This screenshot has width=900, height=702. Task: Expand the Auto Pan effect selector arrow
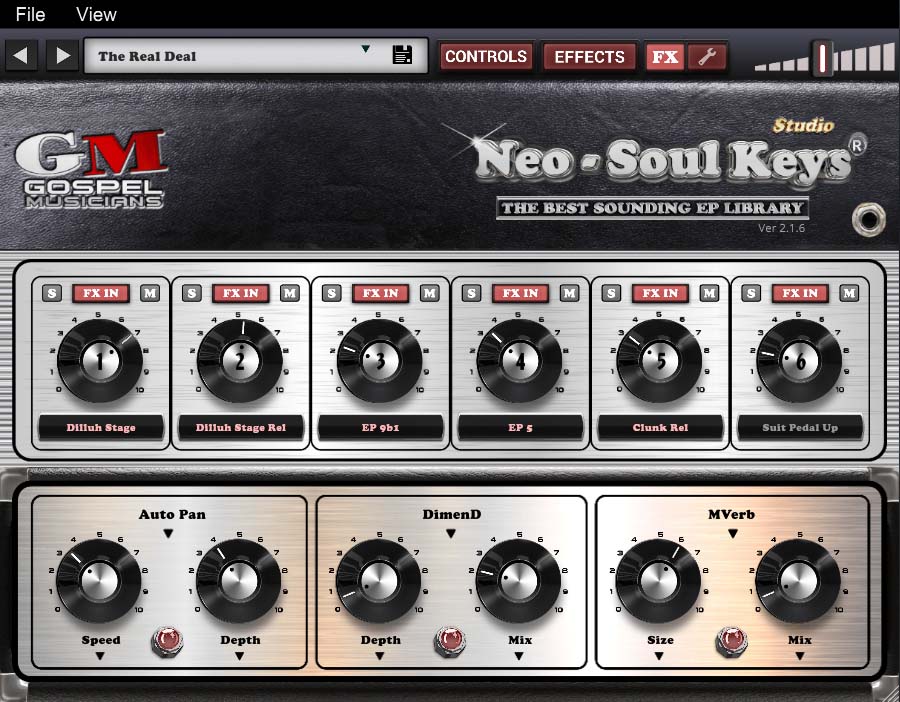[x=168, y=534]
